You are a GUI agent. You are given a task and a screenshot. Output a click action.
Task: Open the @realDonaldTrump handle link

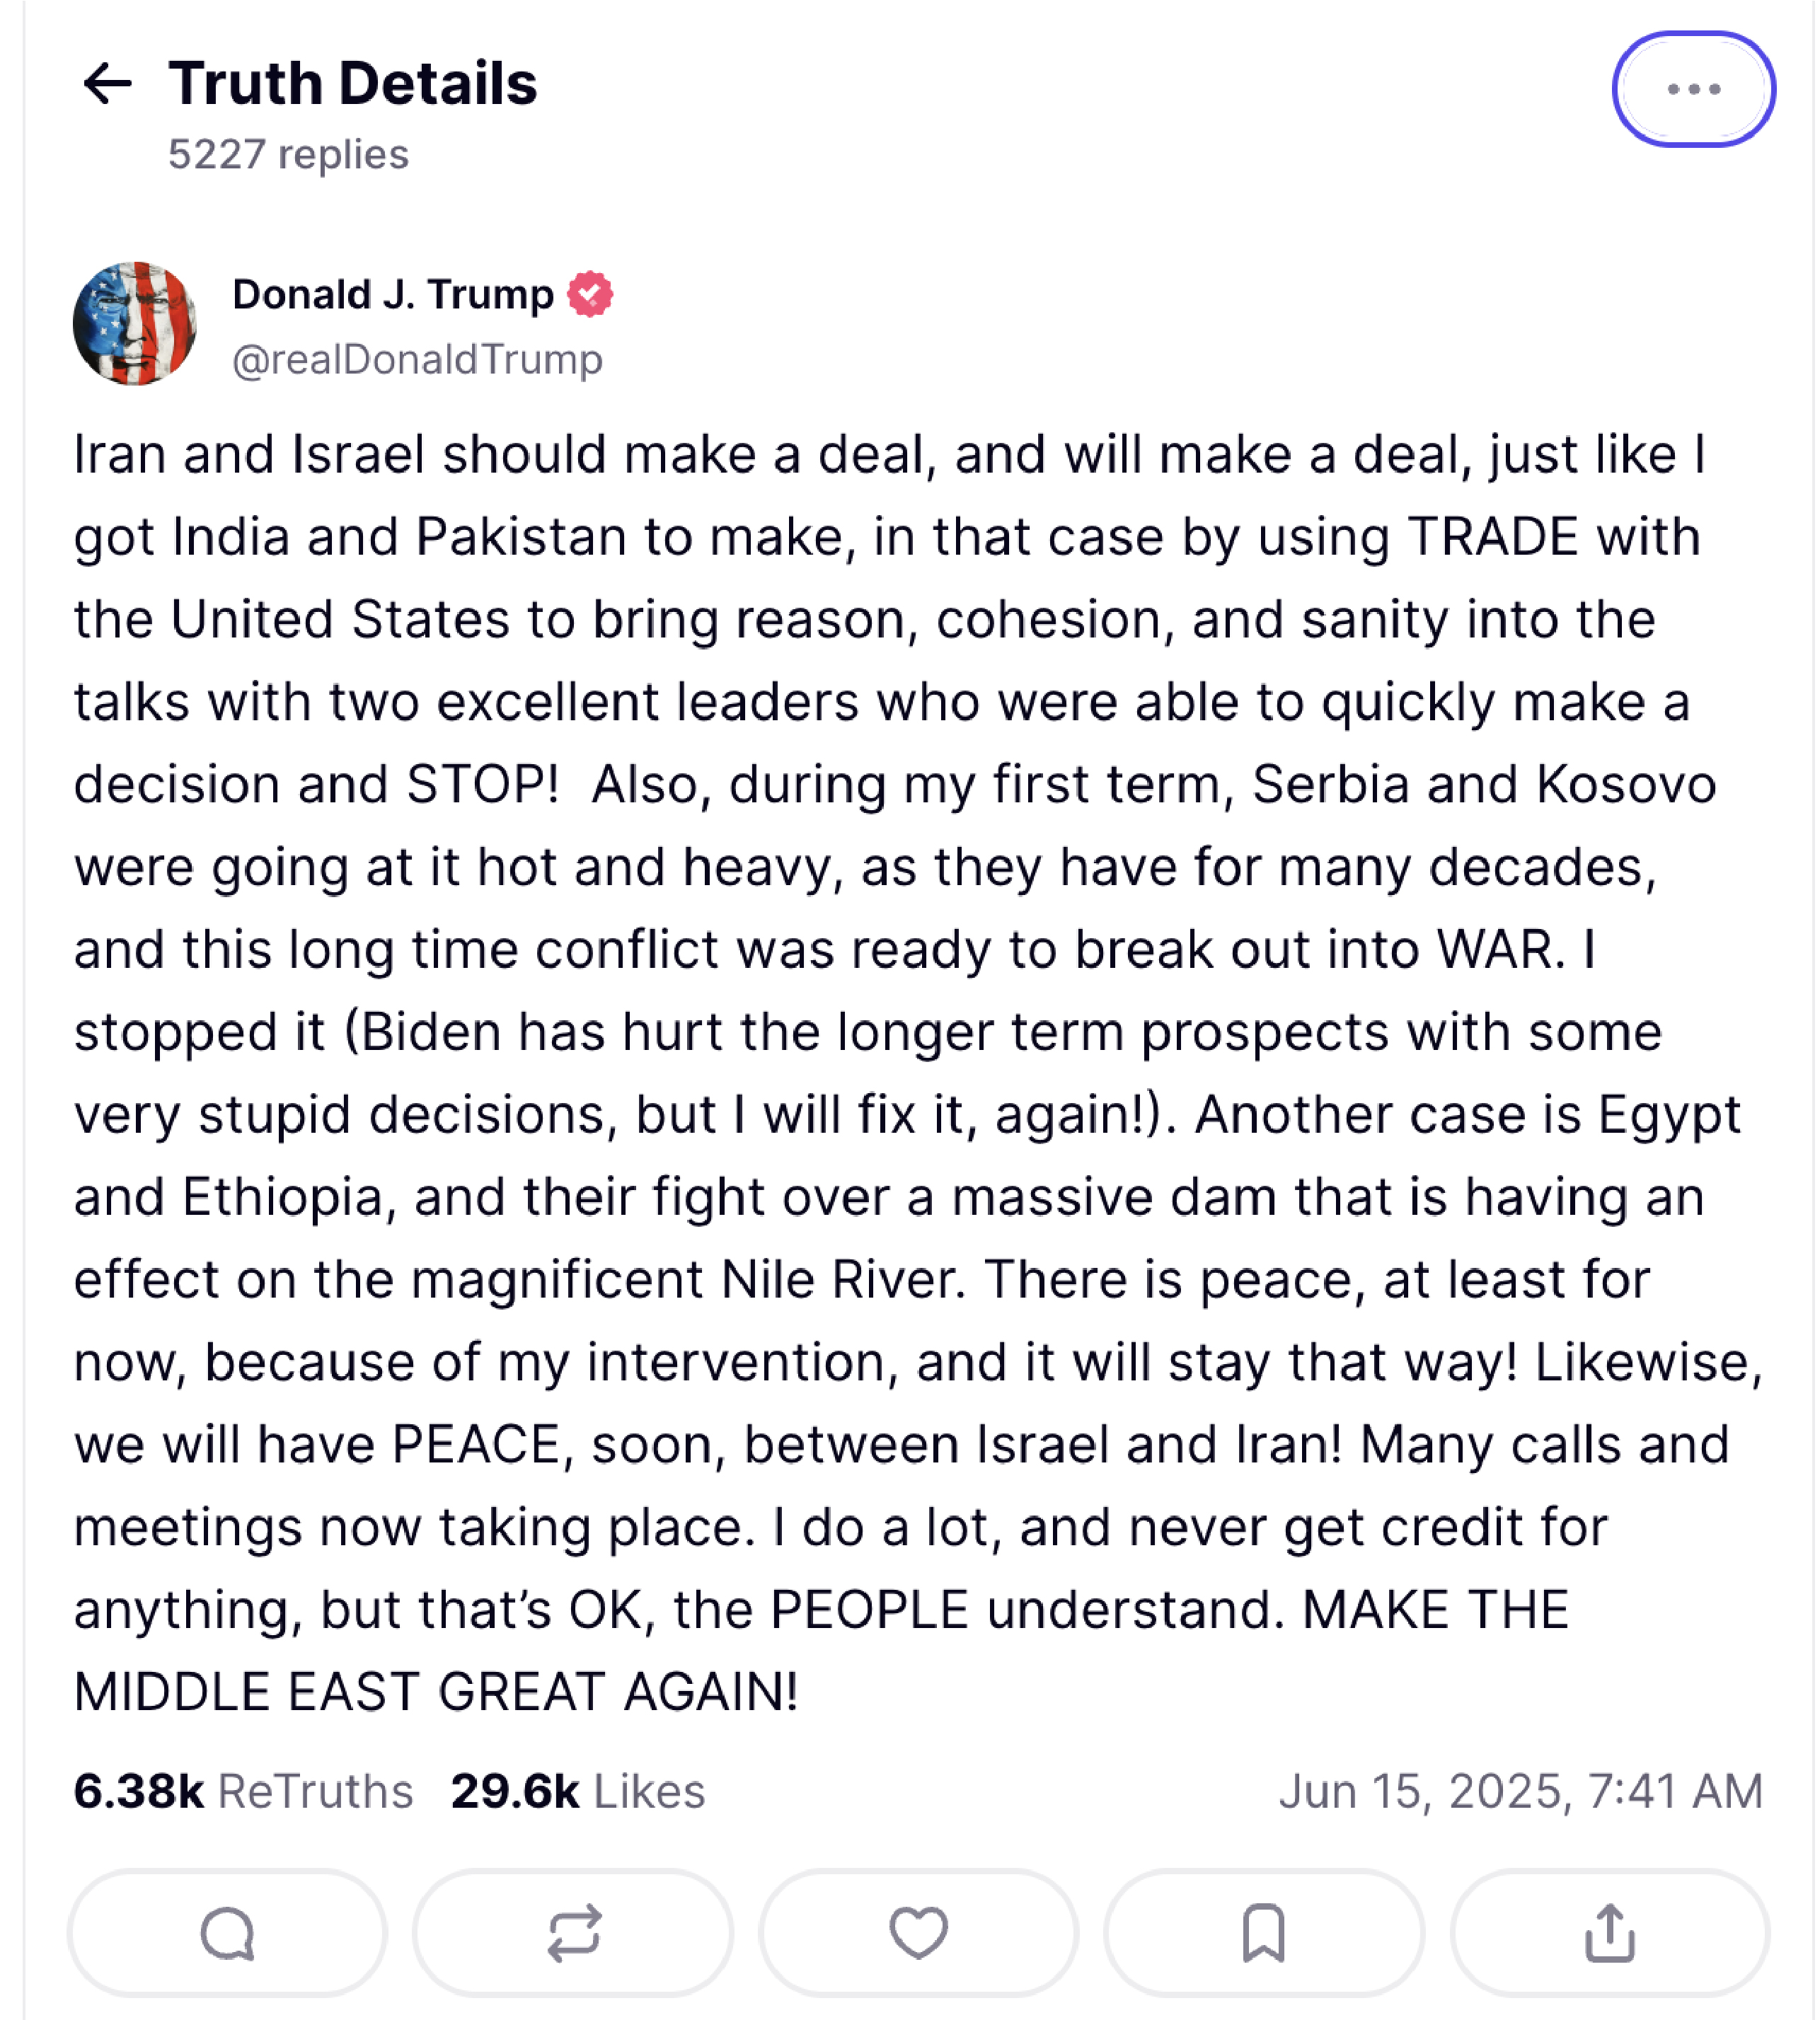(x=418, y=360)
